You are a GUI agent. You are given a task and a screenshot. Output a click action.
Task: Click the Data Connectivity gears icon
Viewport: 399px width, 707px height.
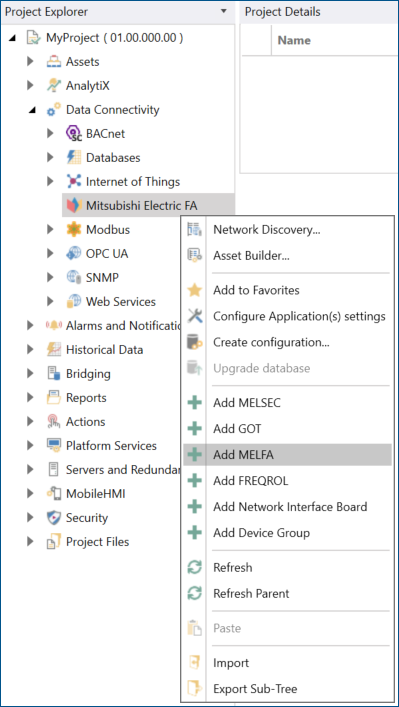pyautogui.click(x=54, y=110)
